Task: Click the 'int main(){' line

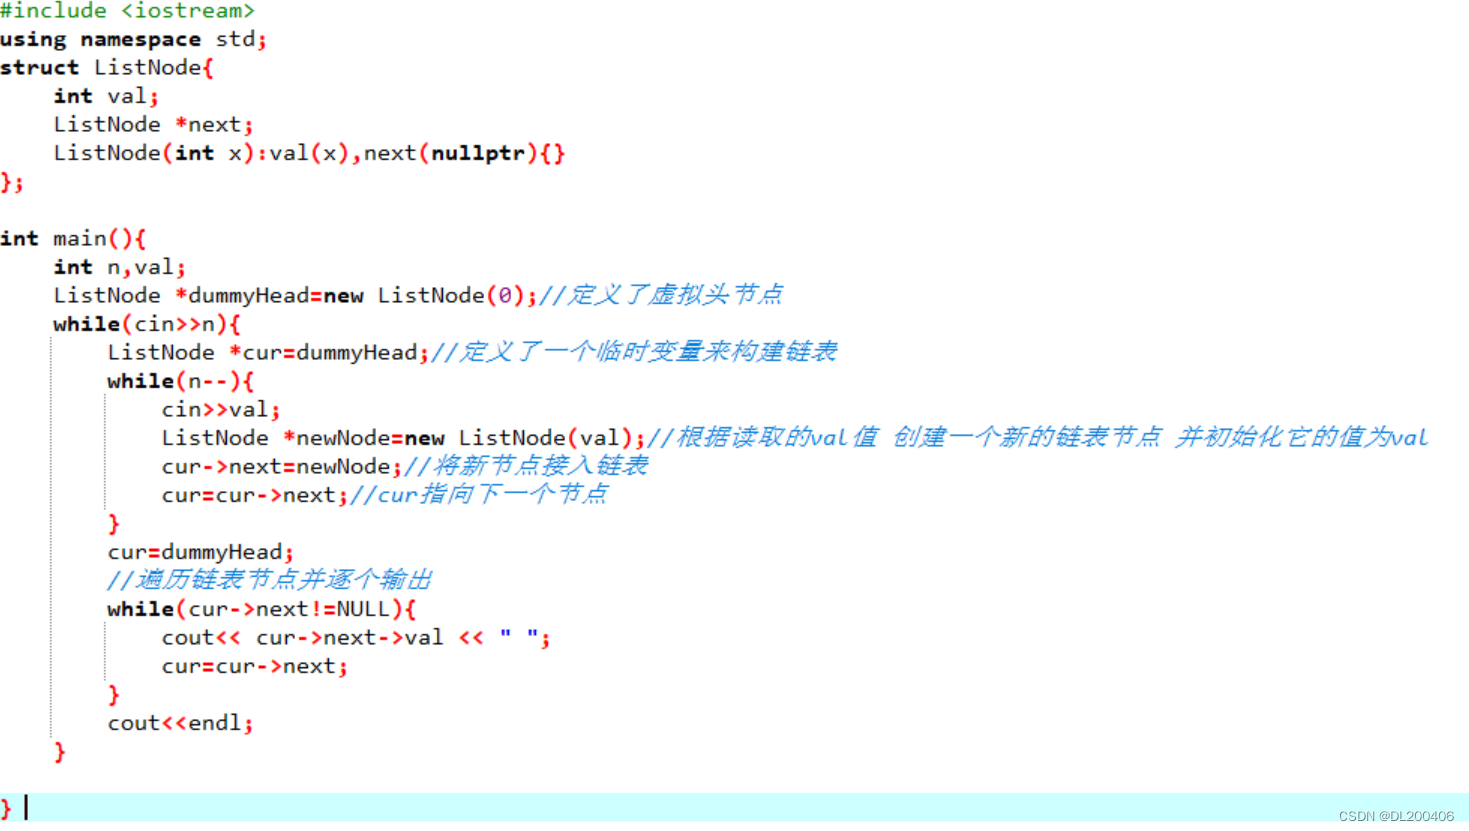Action: tap(73, 239)
